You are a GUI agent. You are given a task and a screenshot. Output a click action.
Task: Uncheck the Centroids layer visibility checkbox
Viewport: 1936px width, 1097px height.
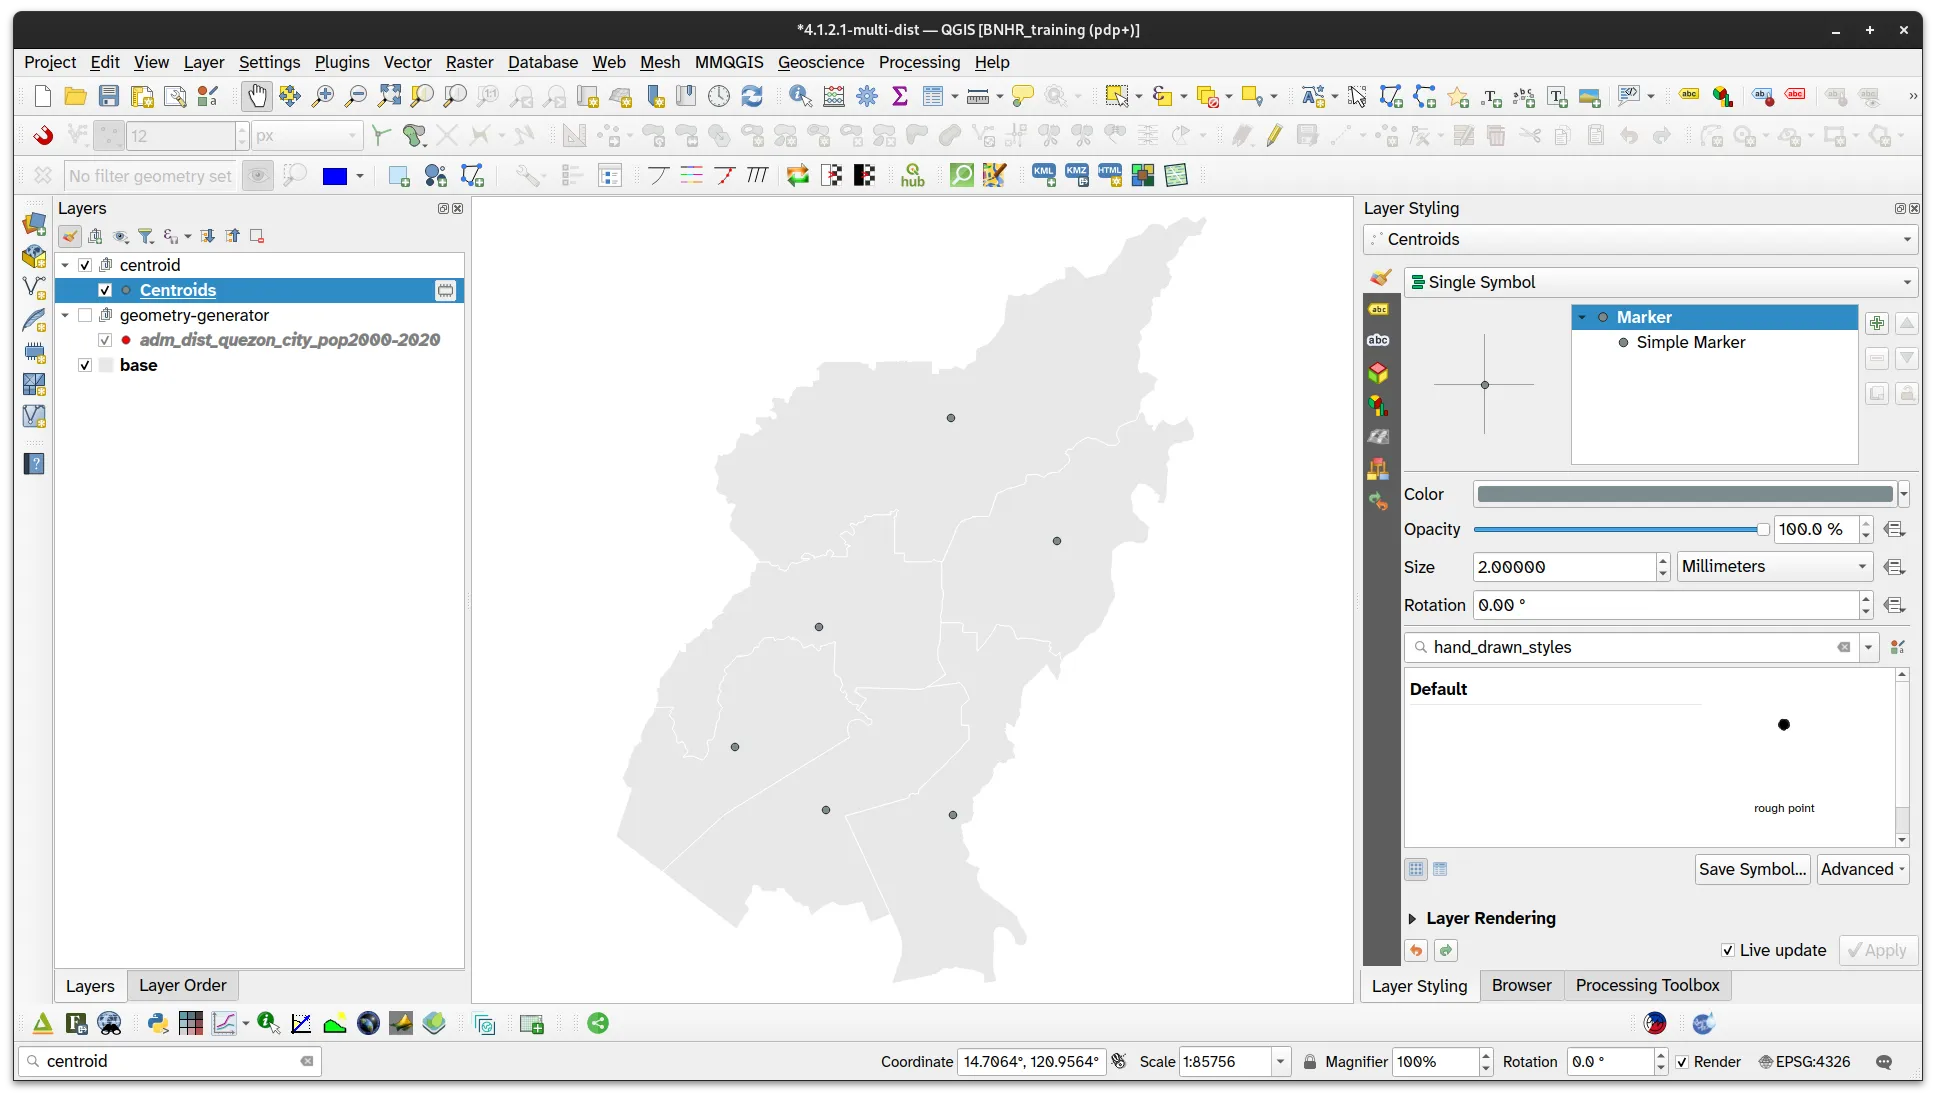pos(105,290)
